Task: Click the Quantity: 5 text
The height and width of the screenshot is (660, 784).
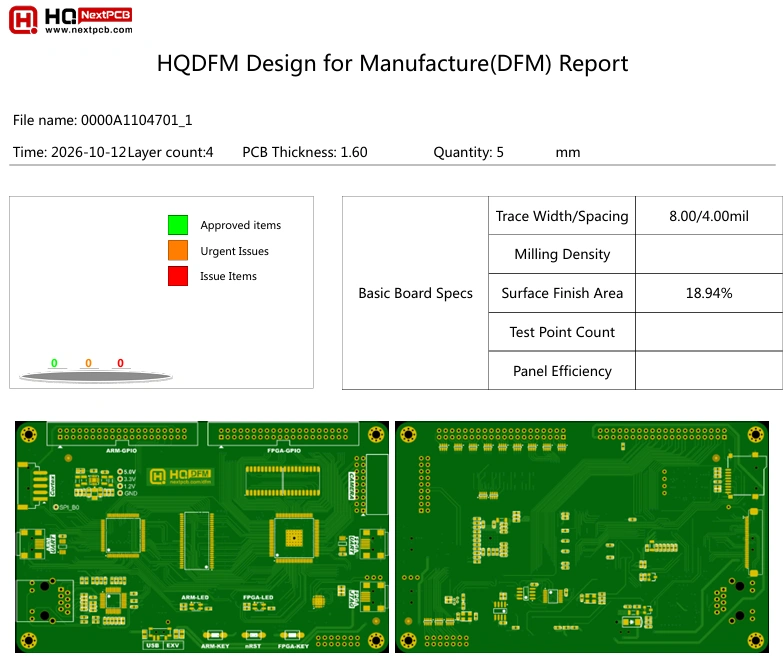Action: tap(468, 152)
